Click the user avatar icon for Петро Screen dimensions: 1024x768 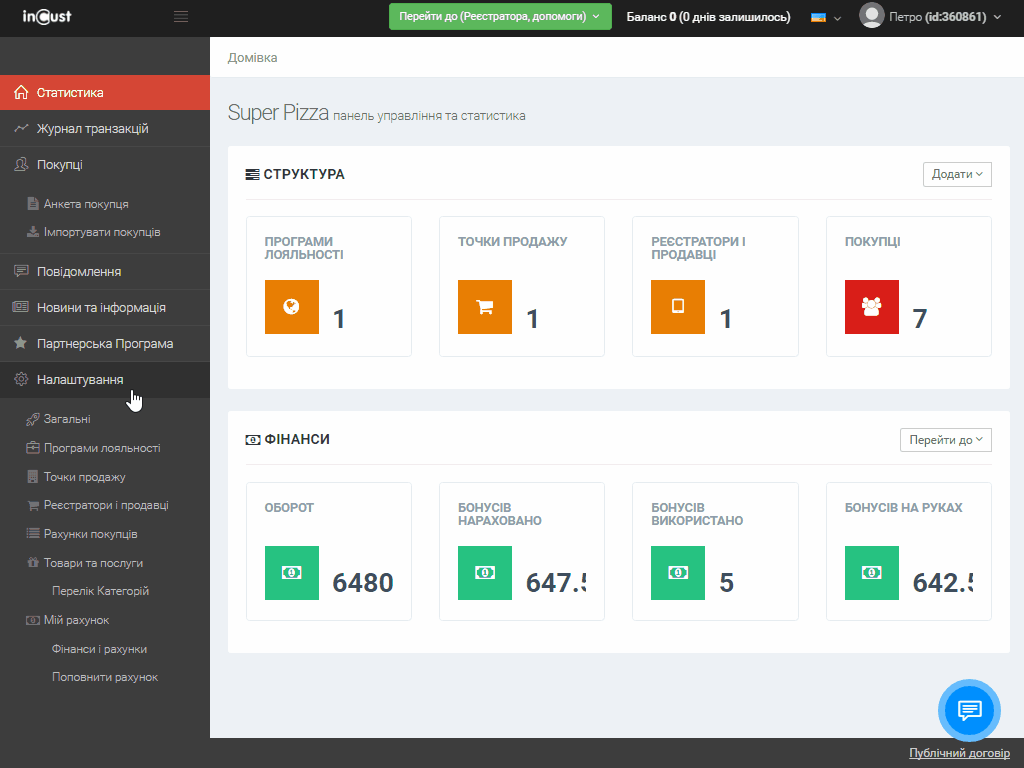coord(871,16)
